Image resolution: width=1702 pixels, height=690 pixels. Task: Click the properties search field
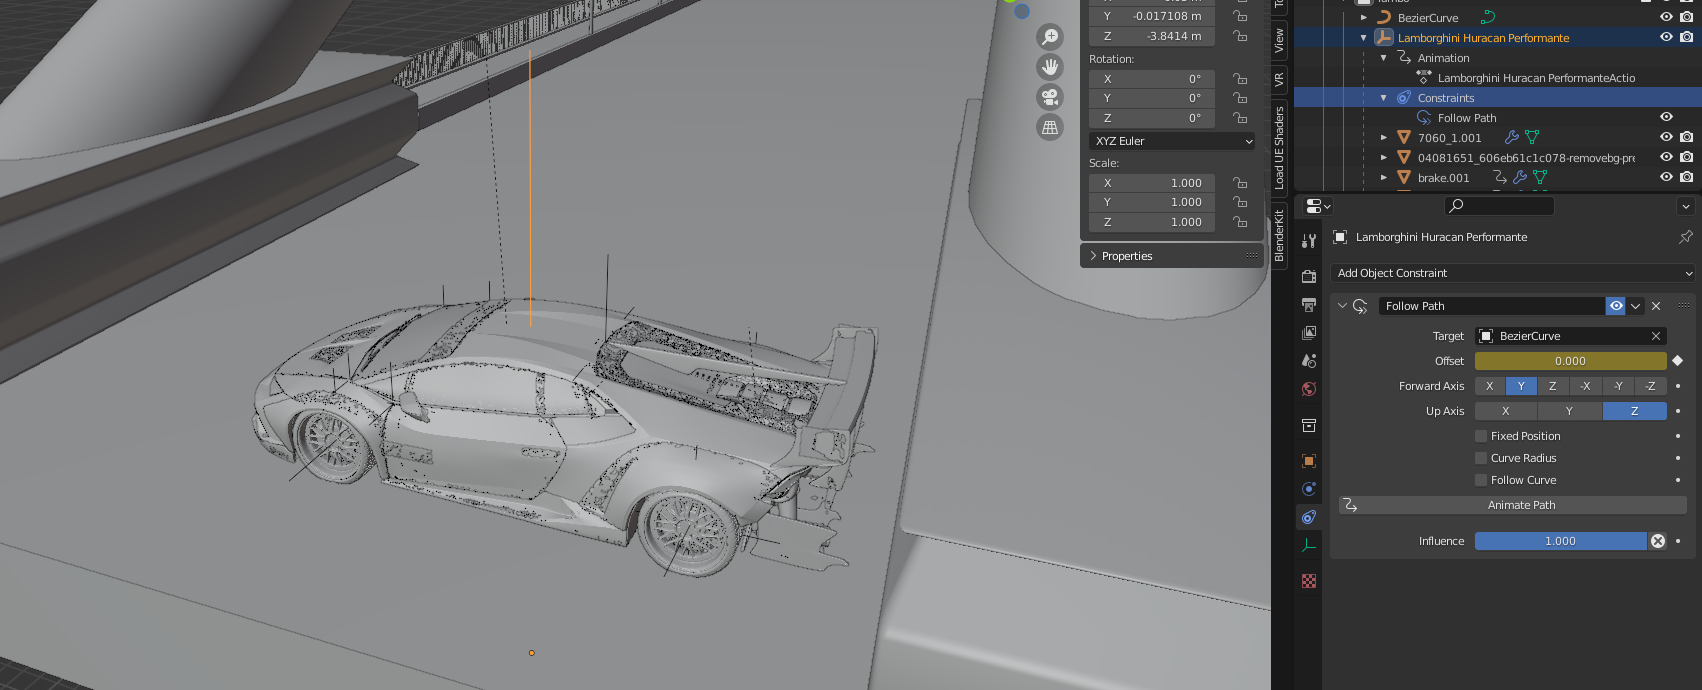(x=1499, y=205)
